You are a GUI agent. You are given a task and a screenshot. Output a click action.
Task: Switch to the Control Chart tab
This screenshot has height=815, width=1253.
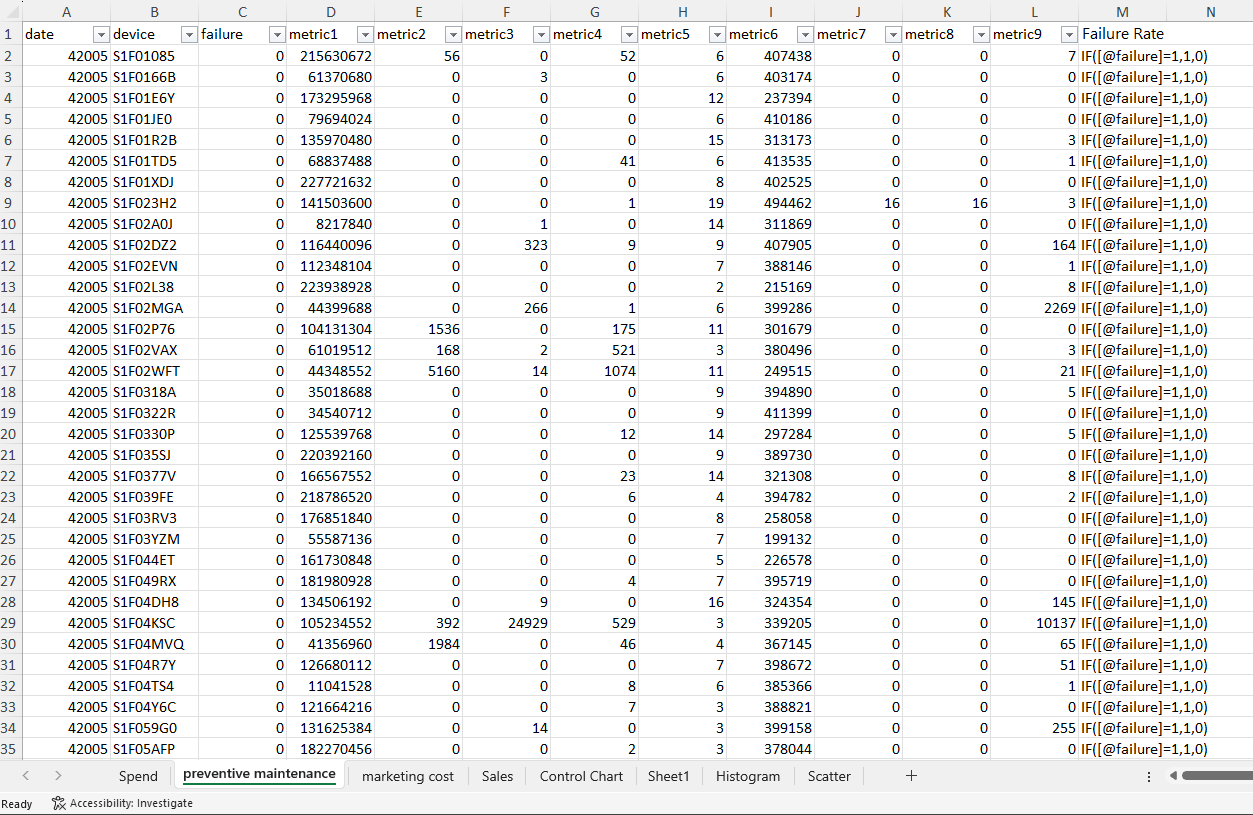tap(580, 775)
